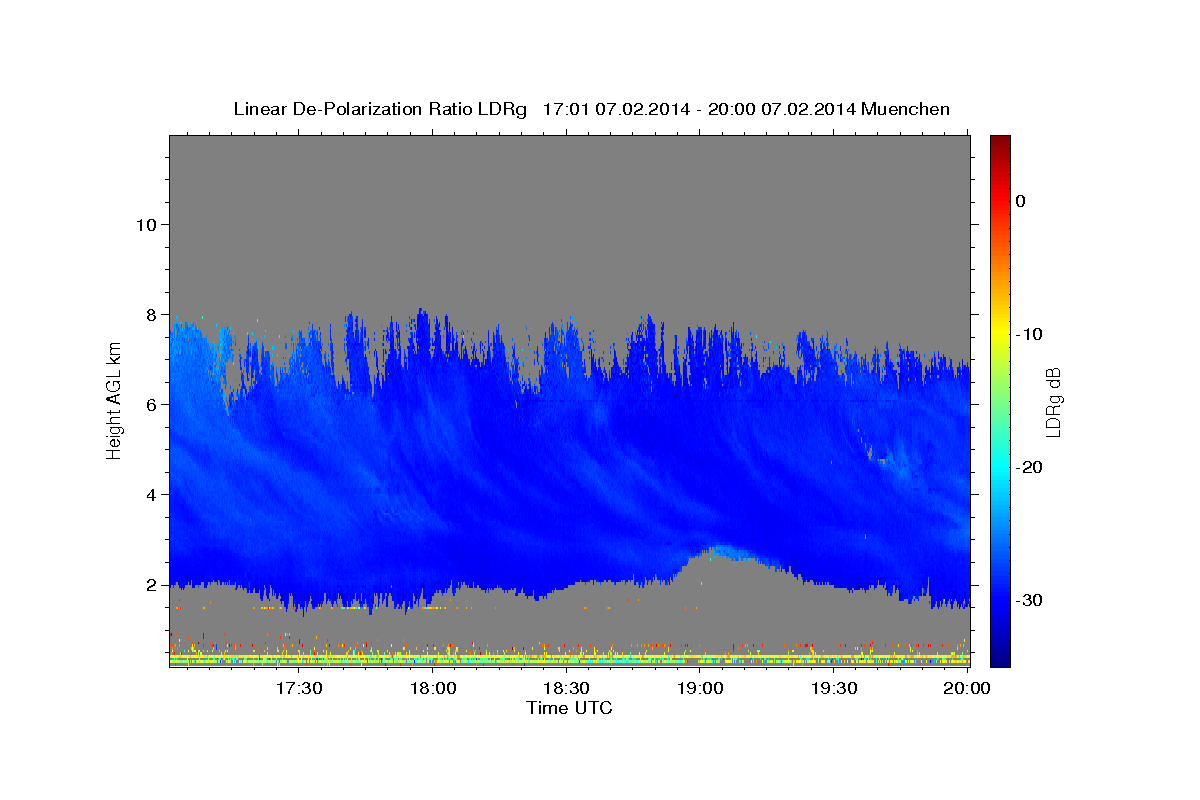
Task: Click the 20:00 time tick label
Action: [x=967, y=688]
